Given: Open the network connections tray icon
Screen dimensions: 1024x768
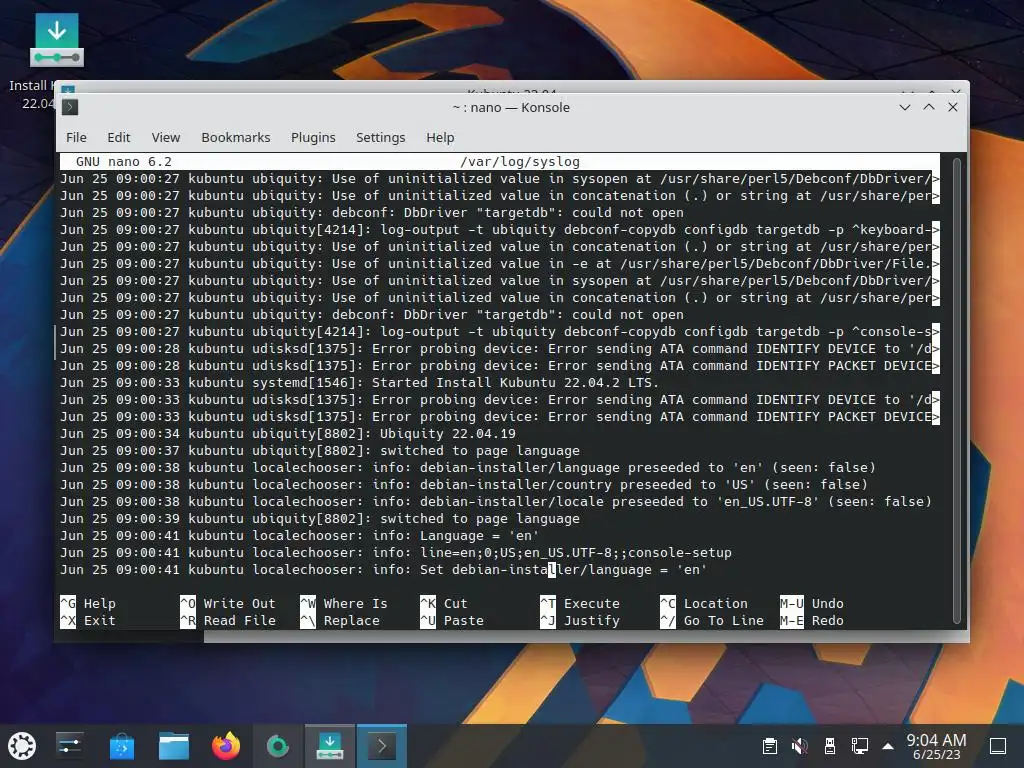Looking at the screenshot, I should [x=859, y=746].
